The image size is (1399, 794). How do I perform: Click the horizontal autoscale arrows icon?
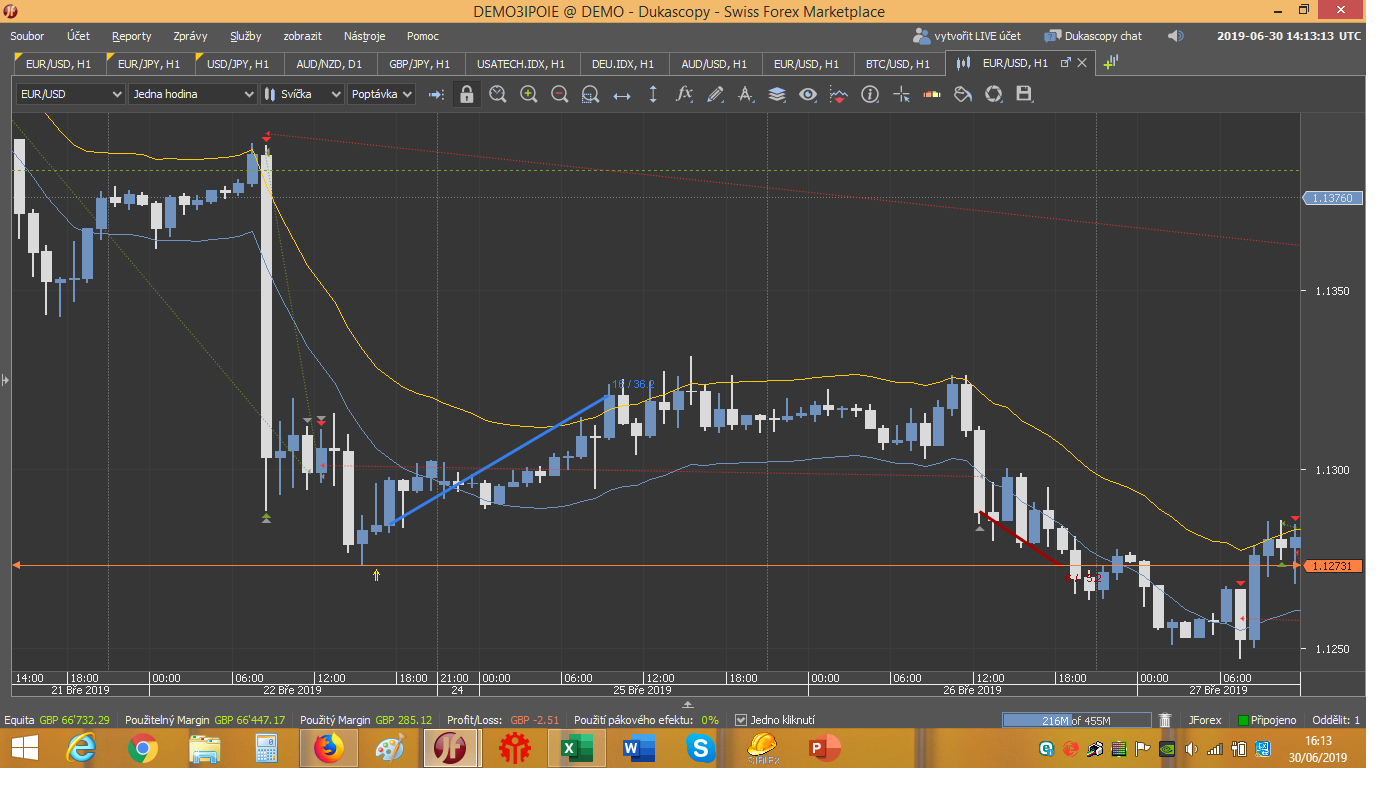[622, 94]
